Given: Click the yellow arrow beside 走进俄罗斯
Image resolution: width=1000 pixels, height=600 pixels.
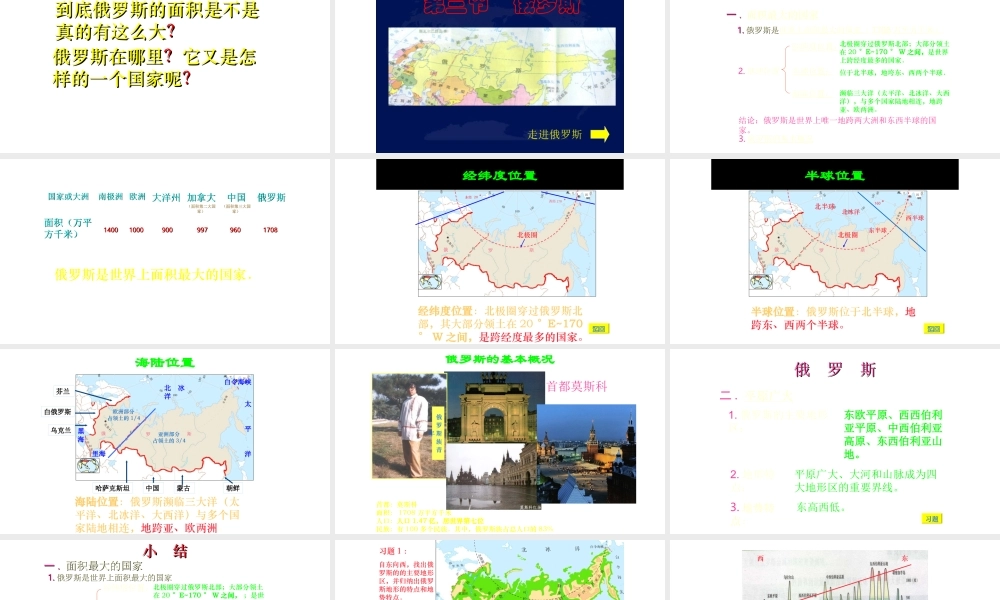Looking at the screenshot, I should [x=599, y=134].
